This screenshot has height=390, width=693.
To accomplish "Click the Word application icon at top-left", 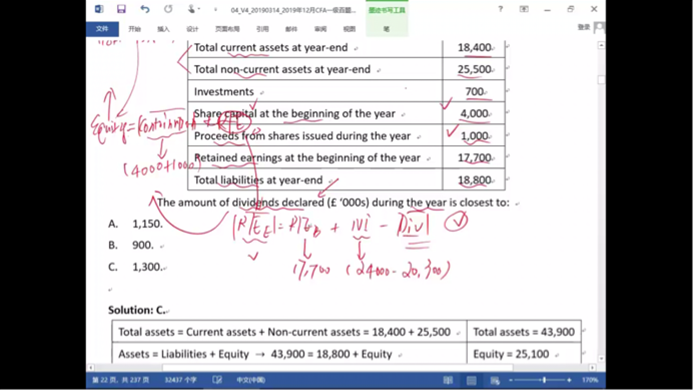I will tap(99, 9).
